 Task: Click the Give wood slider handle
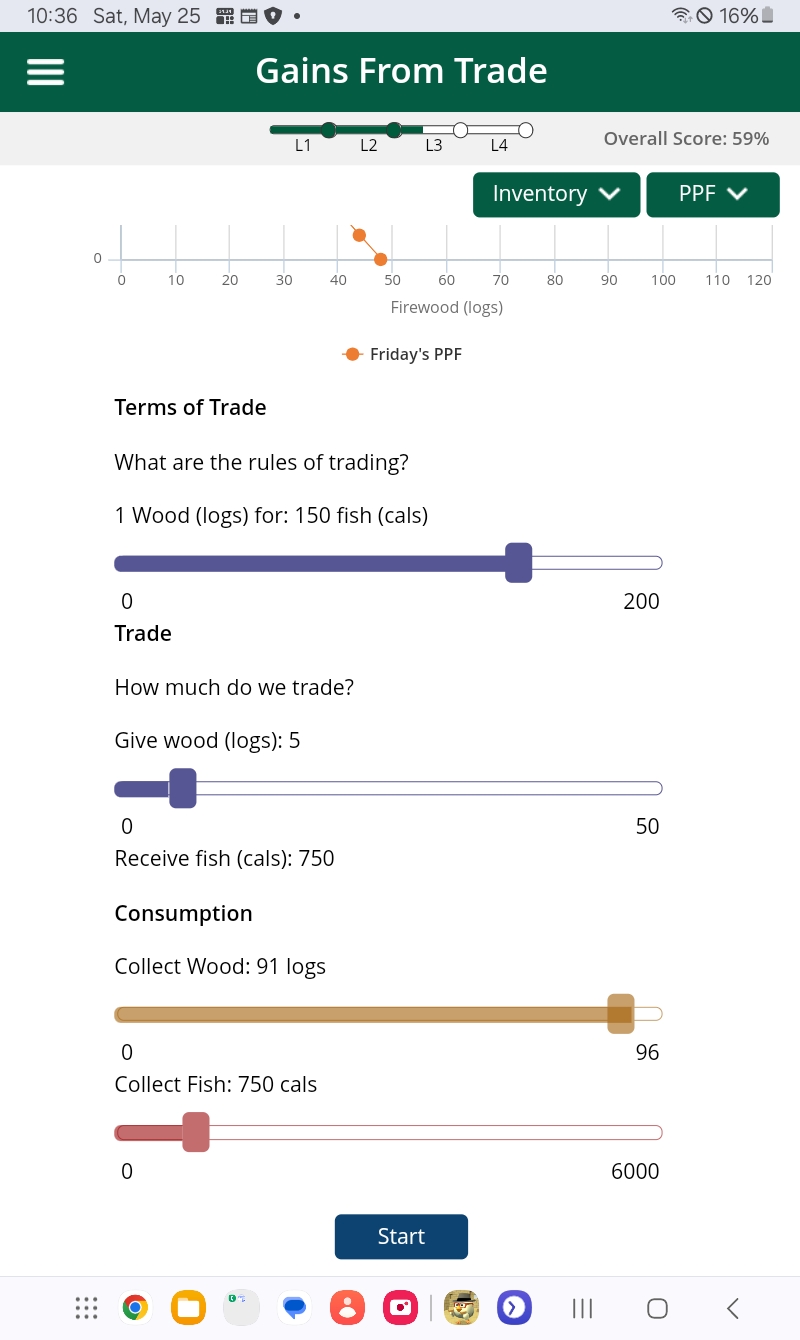[183, 787]
